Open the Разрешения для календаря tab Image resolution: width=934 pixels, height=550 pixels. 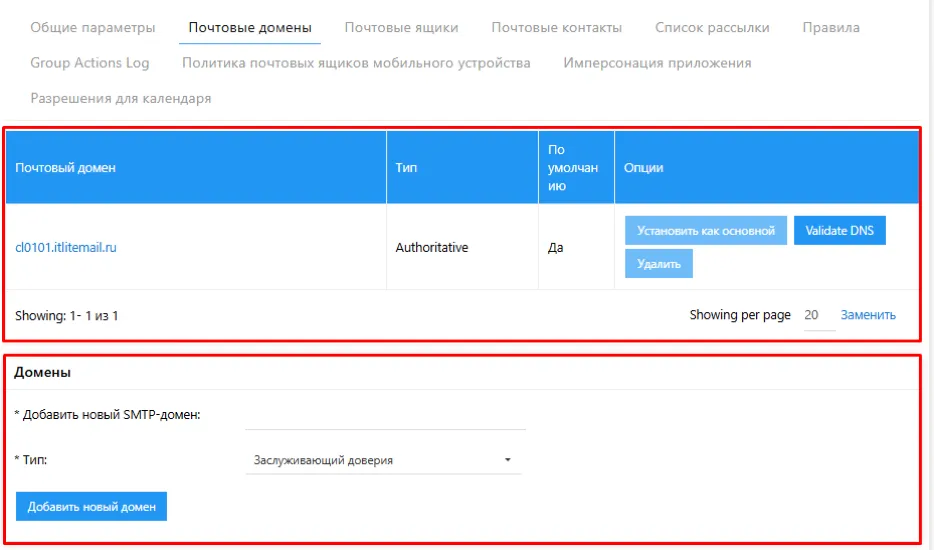[121, 98]
